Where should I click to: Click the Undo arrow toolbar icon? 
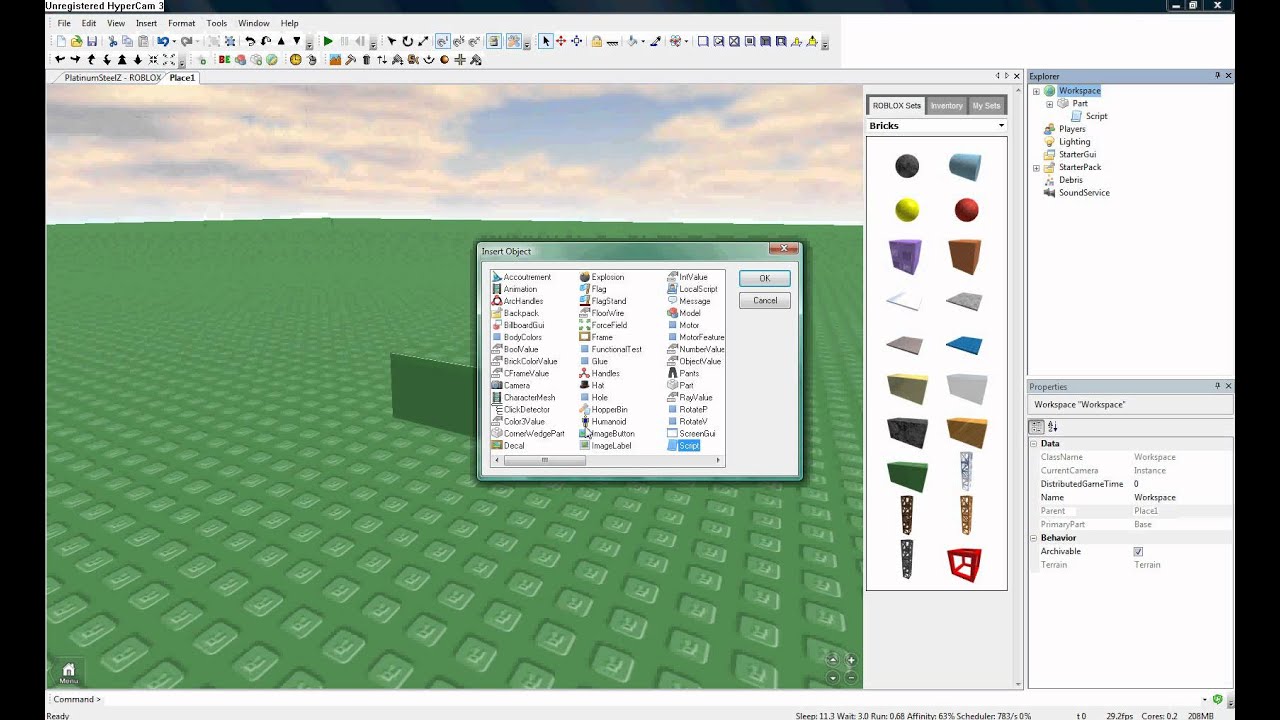tap(162, 41)
